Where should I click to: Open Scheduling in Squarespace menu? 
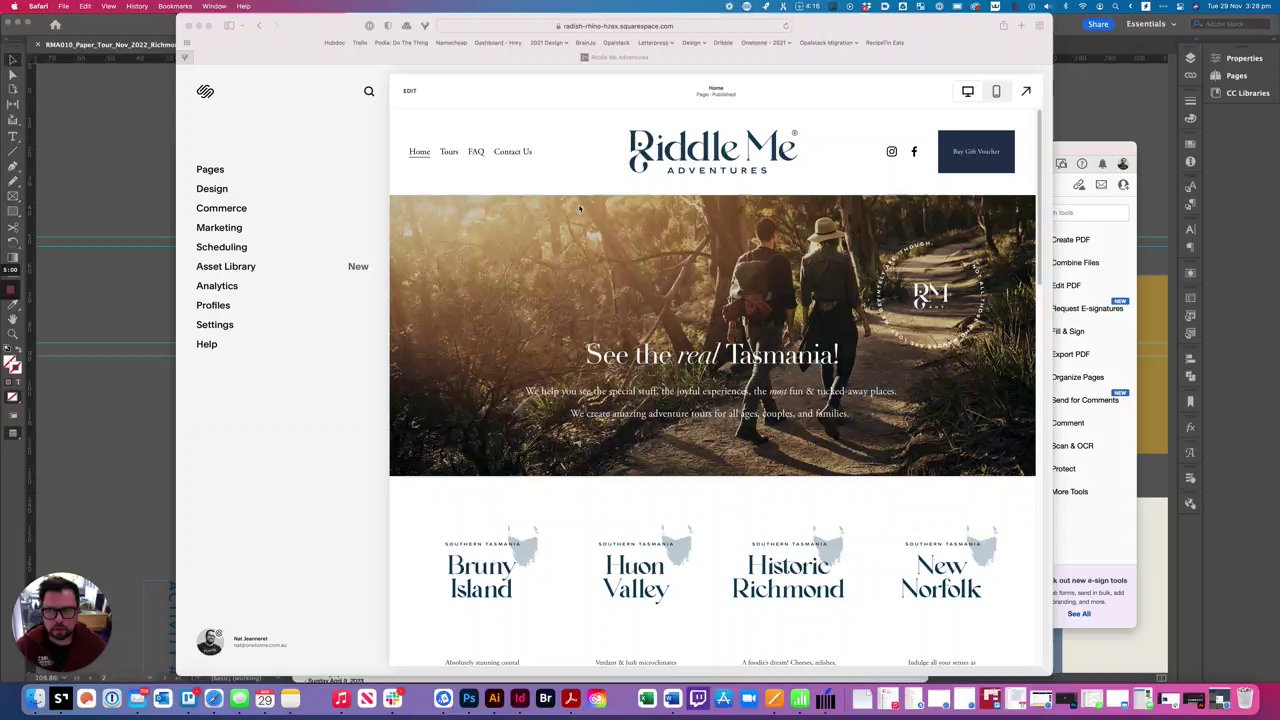(x=221, y=247)
